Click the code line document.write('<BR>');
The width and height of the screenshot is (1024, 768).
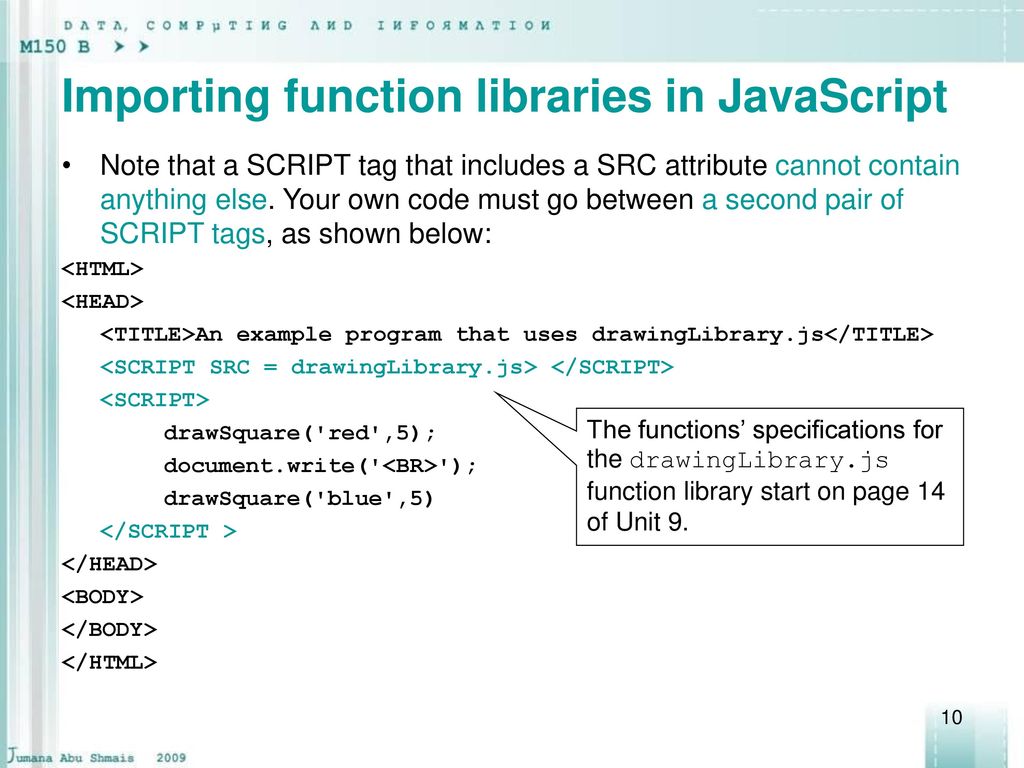(320, 466)
